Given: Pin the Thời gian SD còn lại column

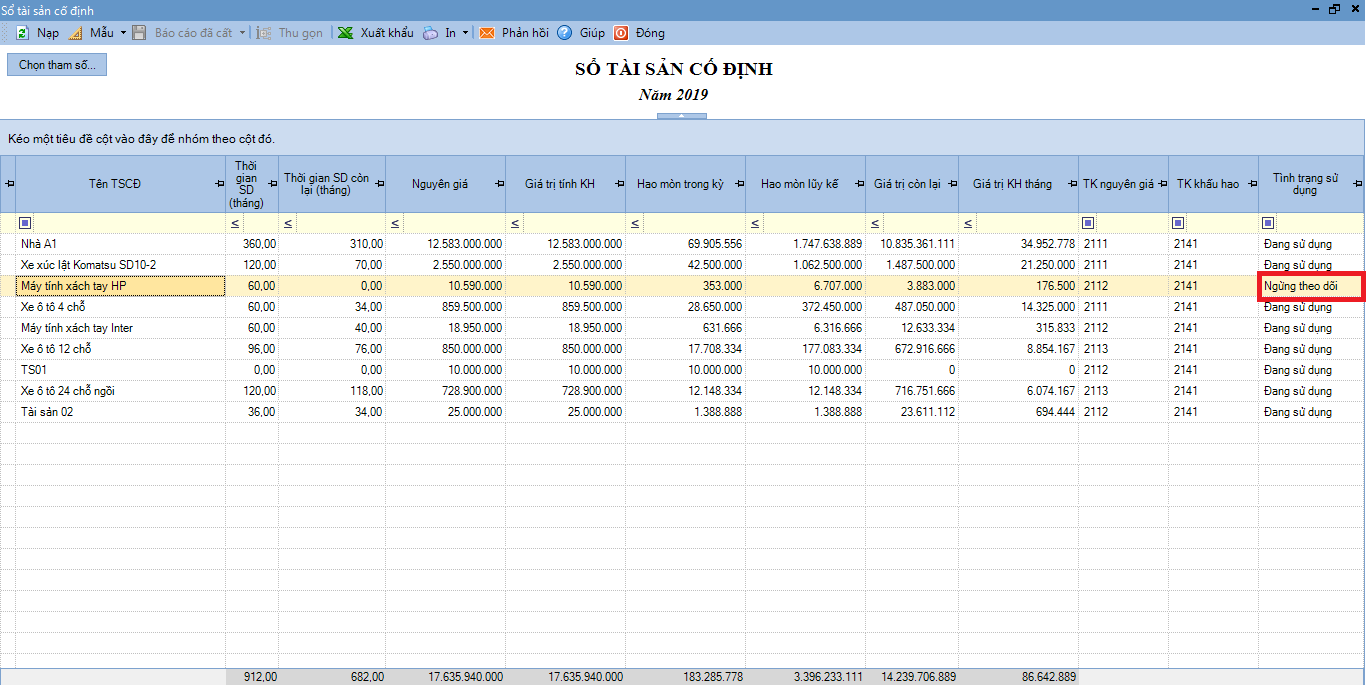Looking at the screenshot, I should (379, 184).
